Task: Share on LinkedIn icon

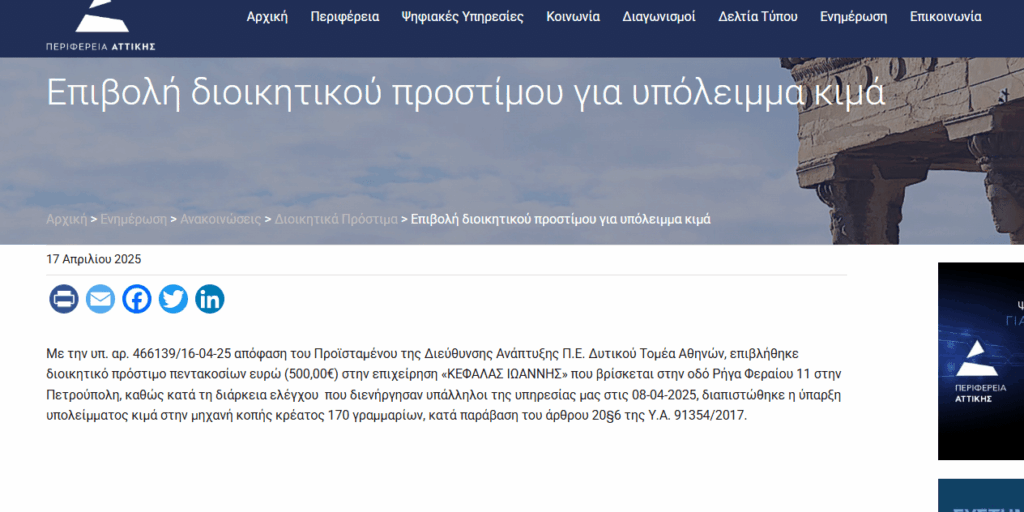Action: click(210, 299)
